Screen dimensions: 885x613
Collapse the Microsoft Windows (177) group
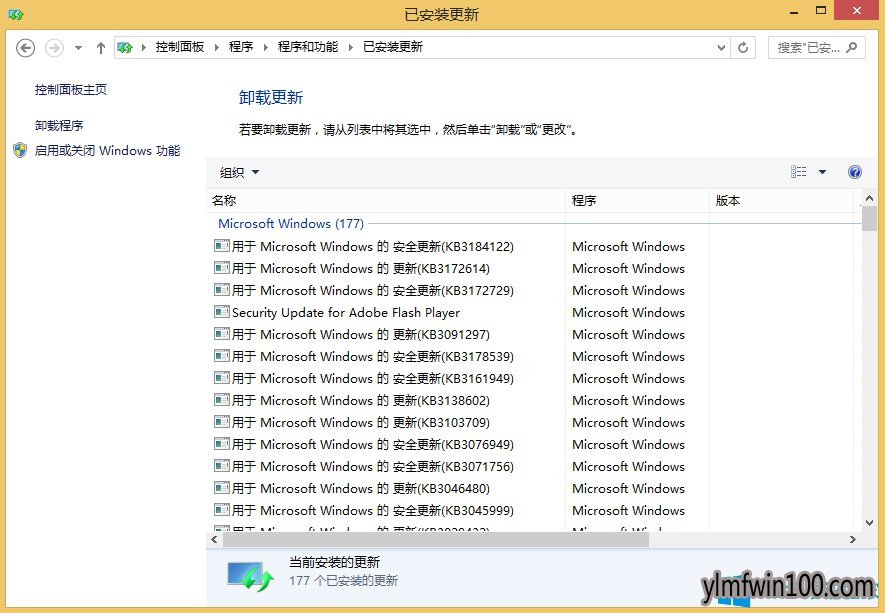[x=291, y=224]
